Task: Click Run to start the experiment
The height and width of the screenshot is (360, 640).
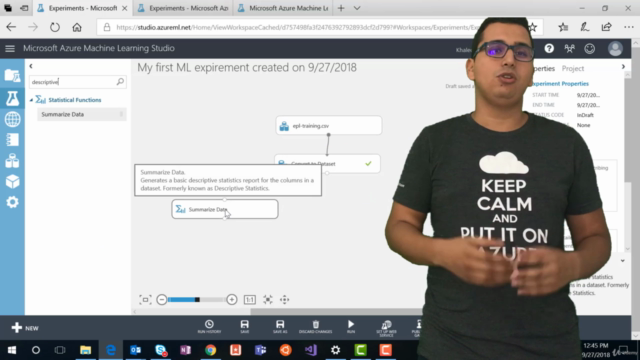Action: 351,327
